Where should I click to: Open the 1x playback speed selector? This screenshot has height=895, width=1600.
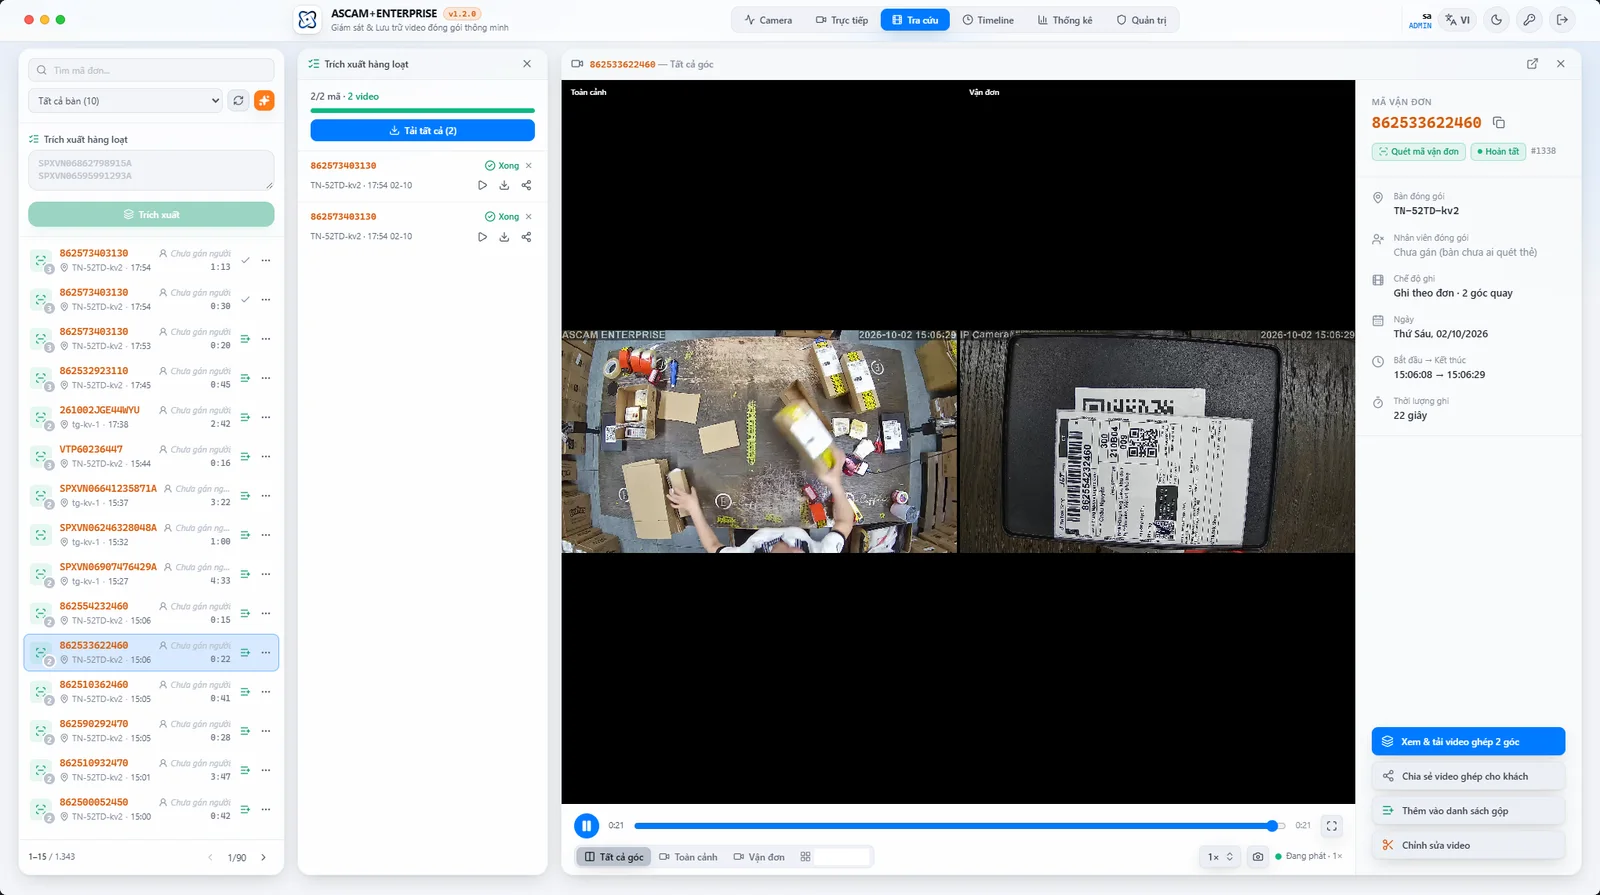(1219, 857)
